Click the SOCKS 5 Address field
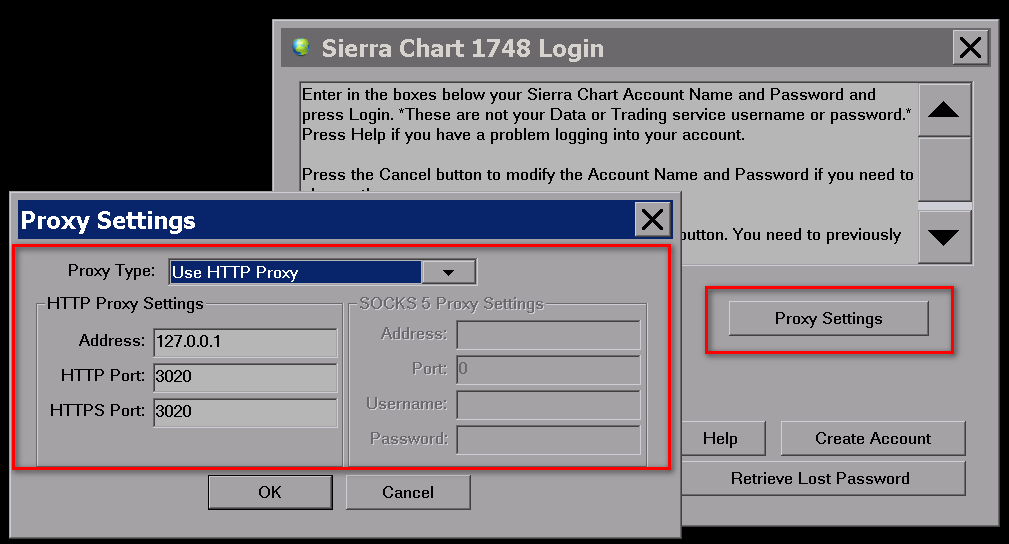 pos(548,335)
